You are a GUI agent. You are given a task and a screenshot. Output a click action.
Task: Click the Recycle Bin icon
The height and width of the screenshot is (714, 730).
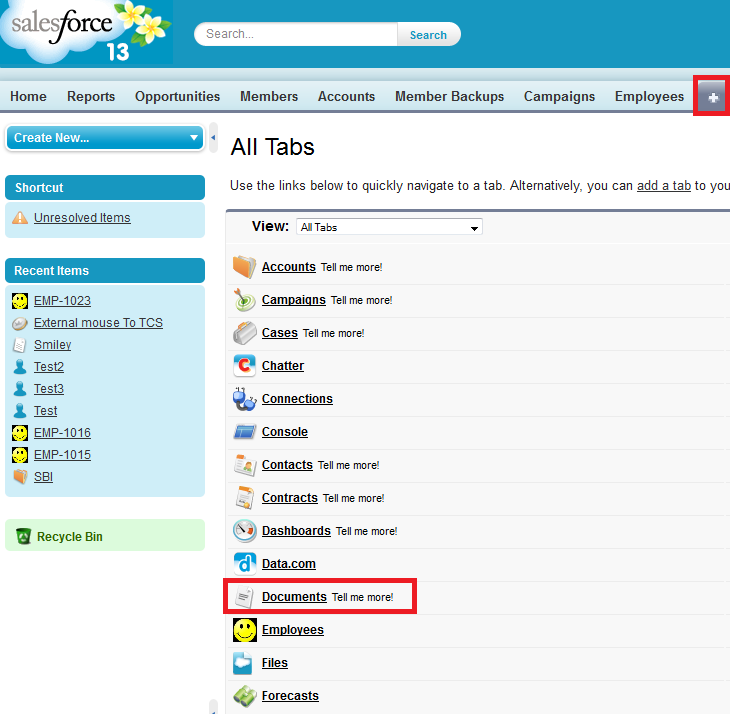23,536
